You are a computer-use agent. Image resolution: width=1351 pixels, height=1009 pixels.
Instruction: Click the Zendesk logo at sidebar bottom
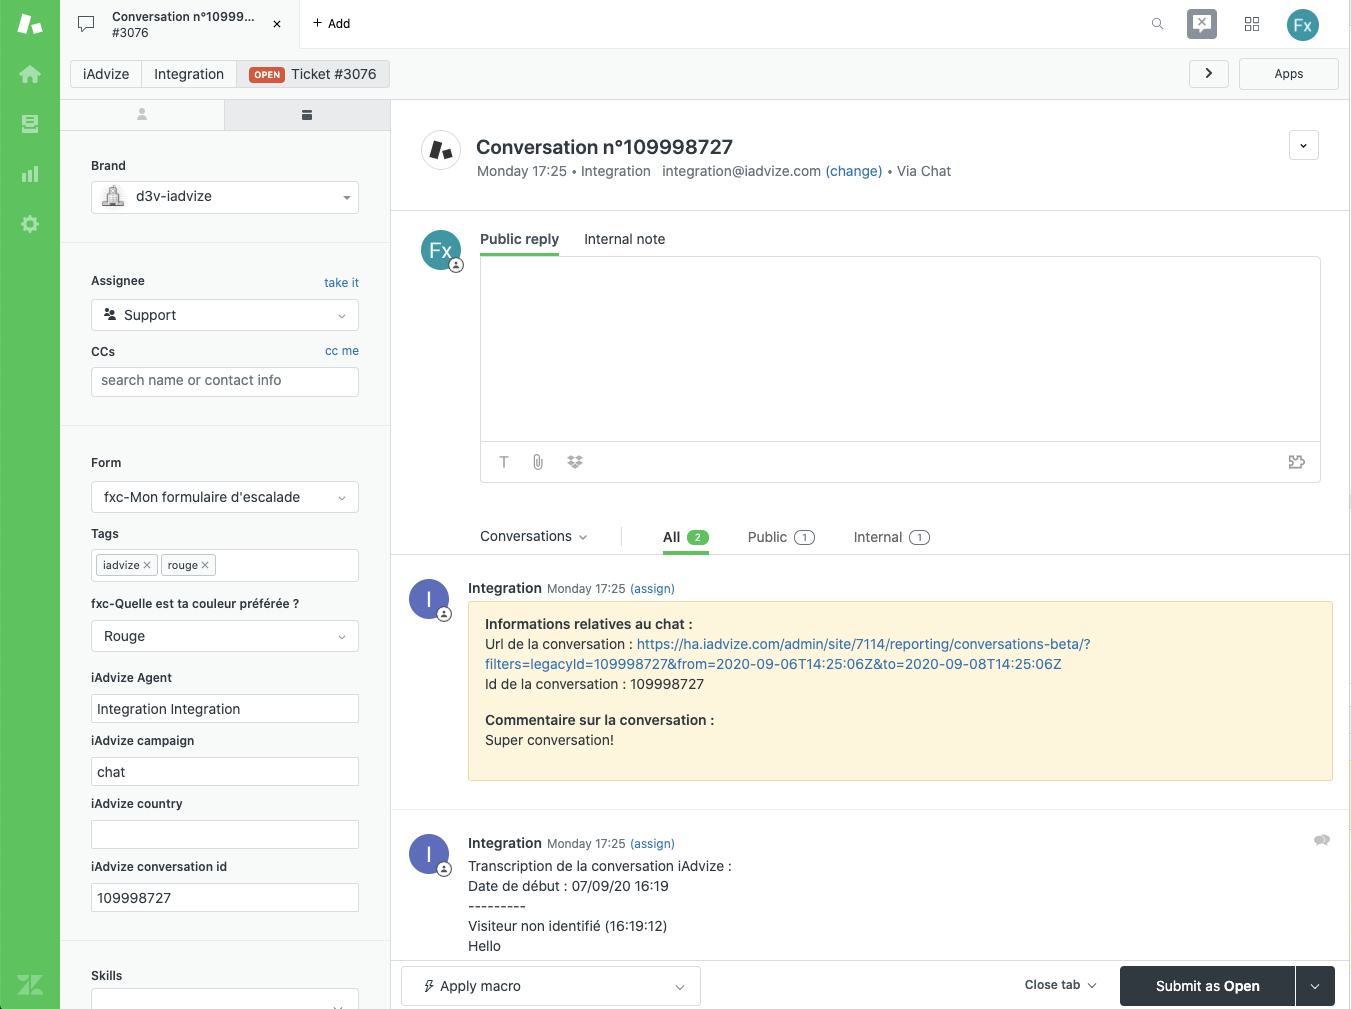point(30,985)
